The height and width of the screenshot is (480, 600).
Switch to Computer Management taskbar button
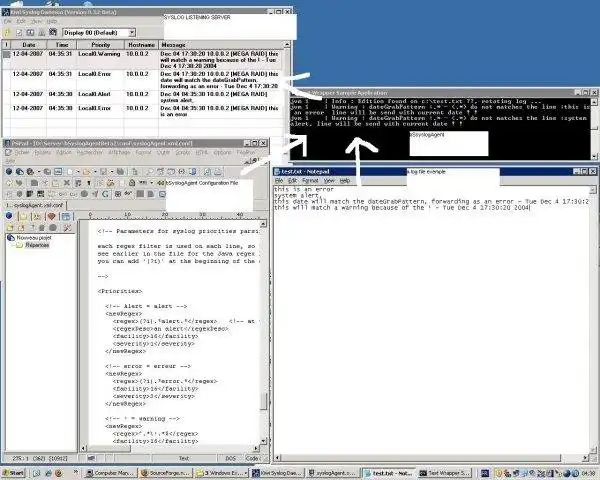(110, 473)
